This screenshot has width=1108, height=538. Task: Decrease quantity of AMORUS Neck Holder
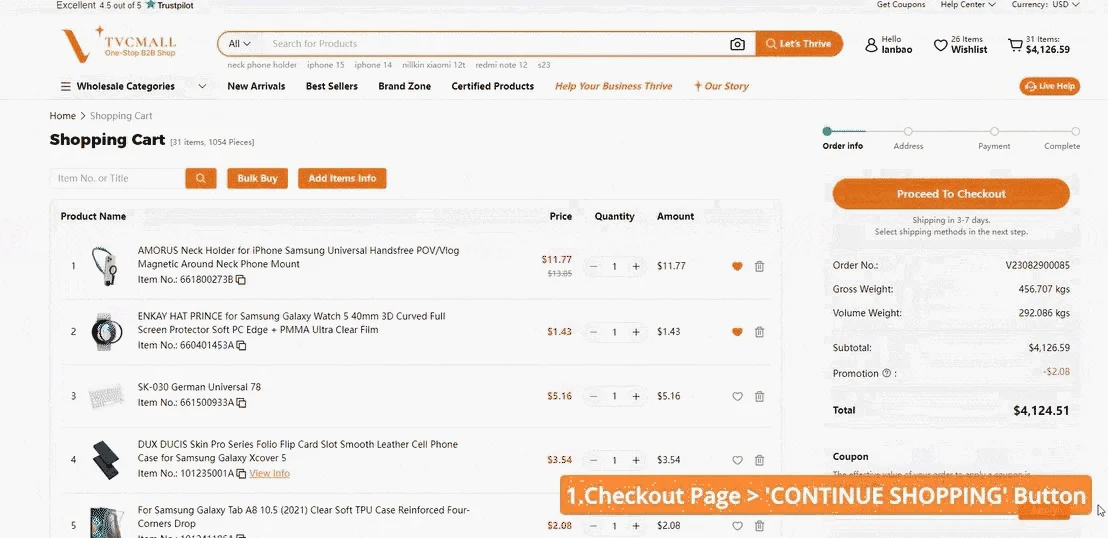pos(594,267)
